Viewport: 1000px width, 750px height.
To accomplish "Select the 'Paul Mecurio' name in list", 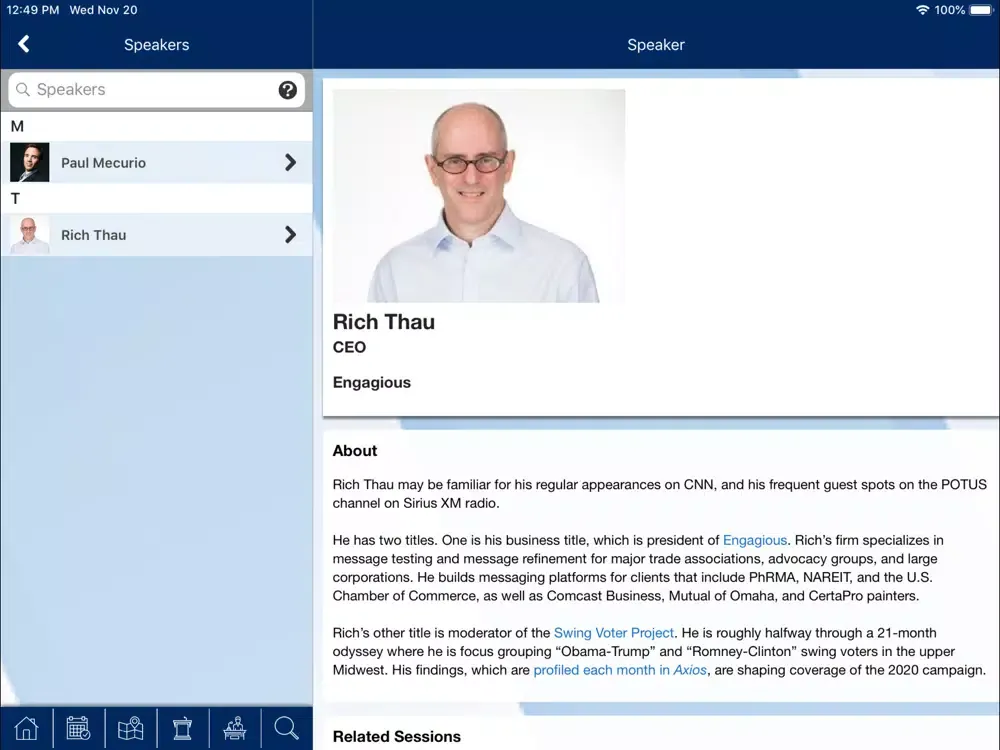I will tap(103, 163).
